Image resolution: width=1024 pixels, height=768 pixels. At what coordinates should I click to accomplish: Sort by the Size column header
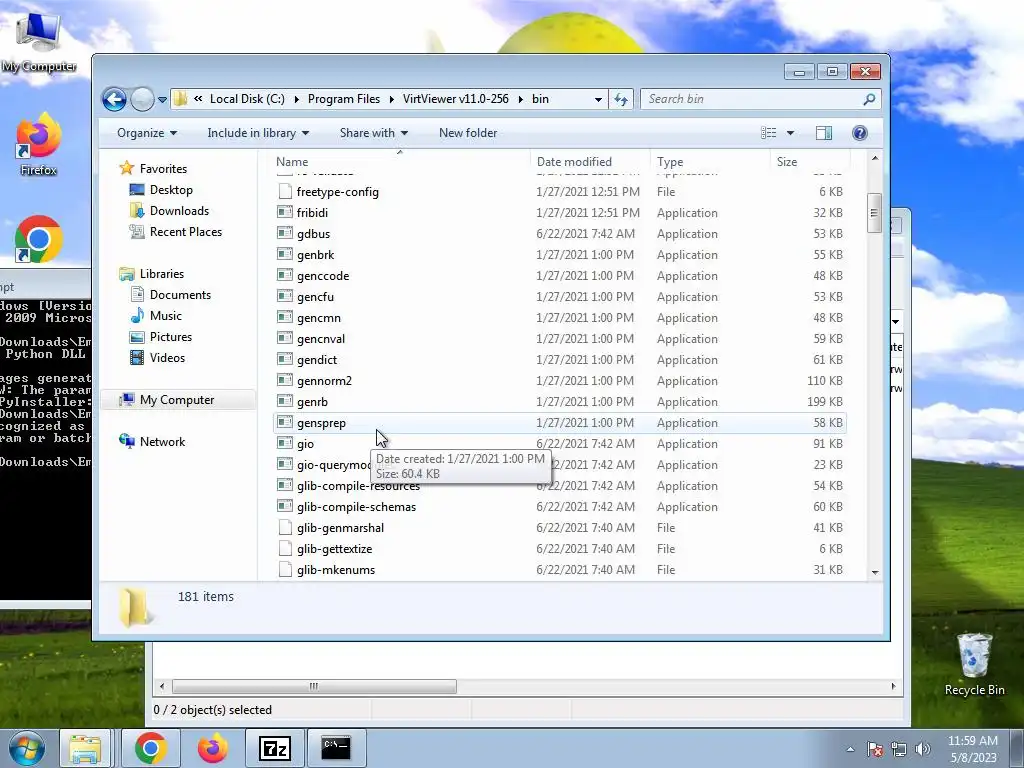810,161
